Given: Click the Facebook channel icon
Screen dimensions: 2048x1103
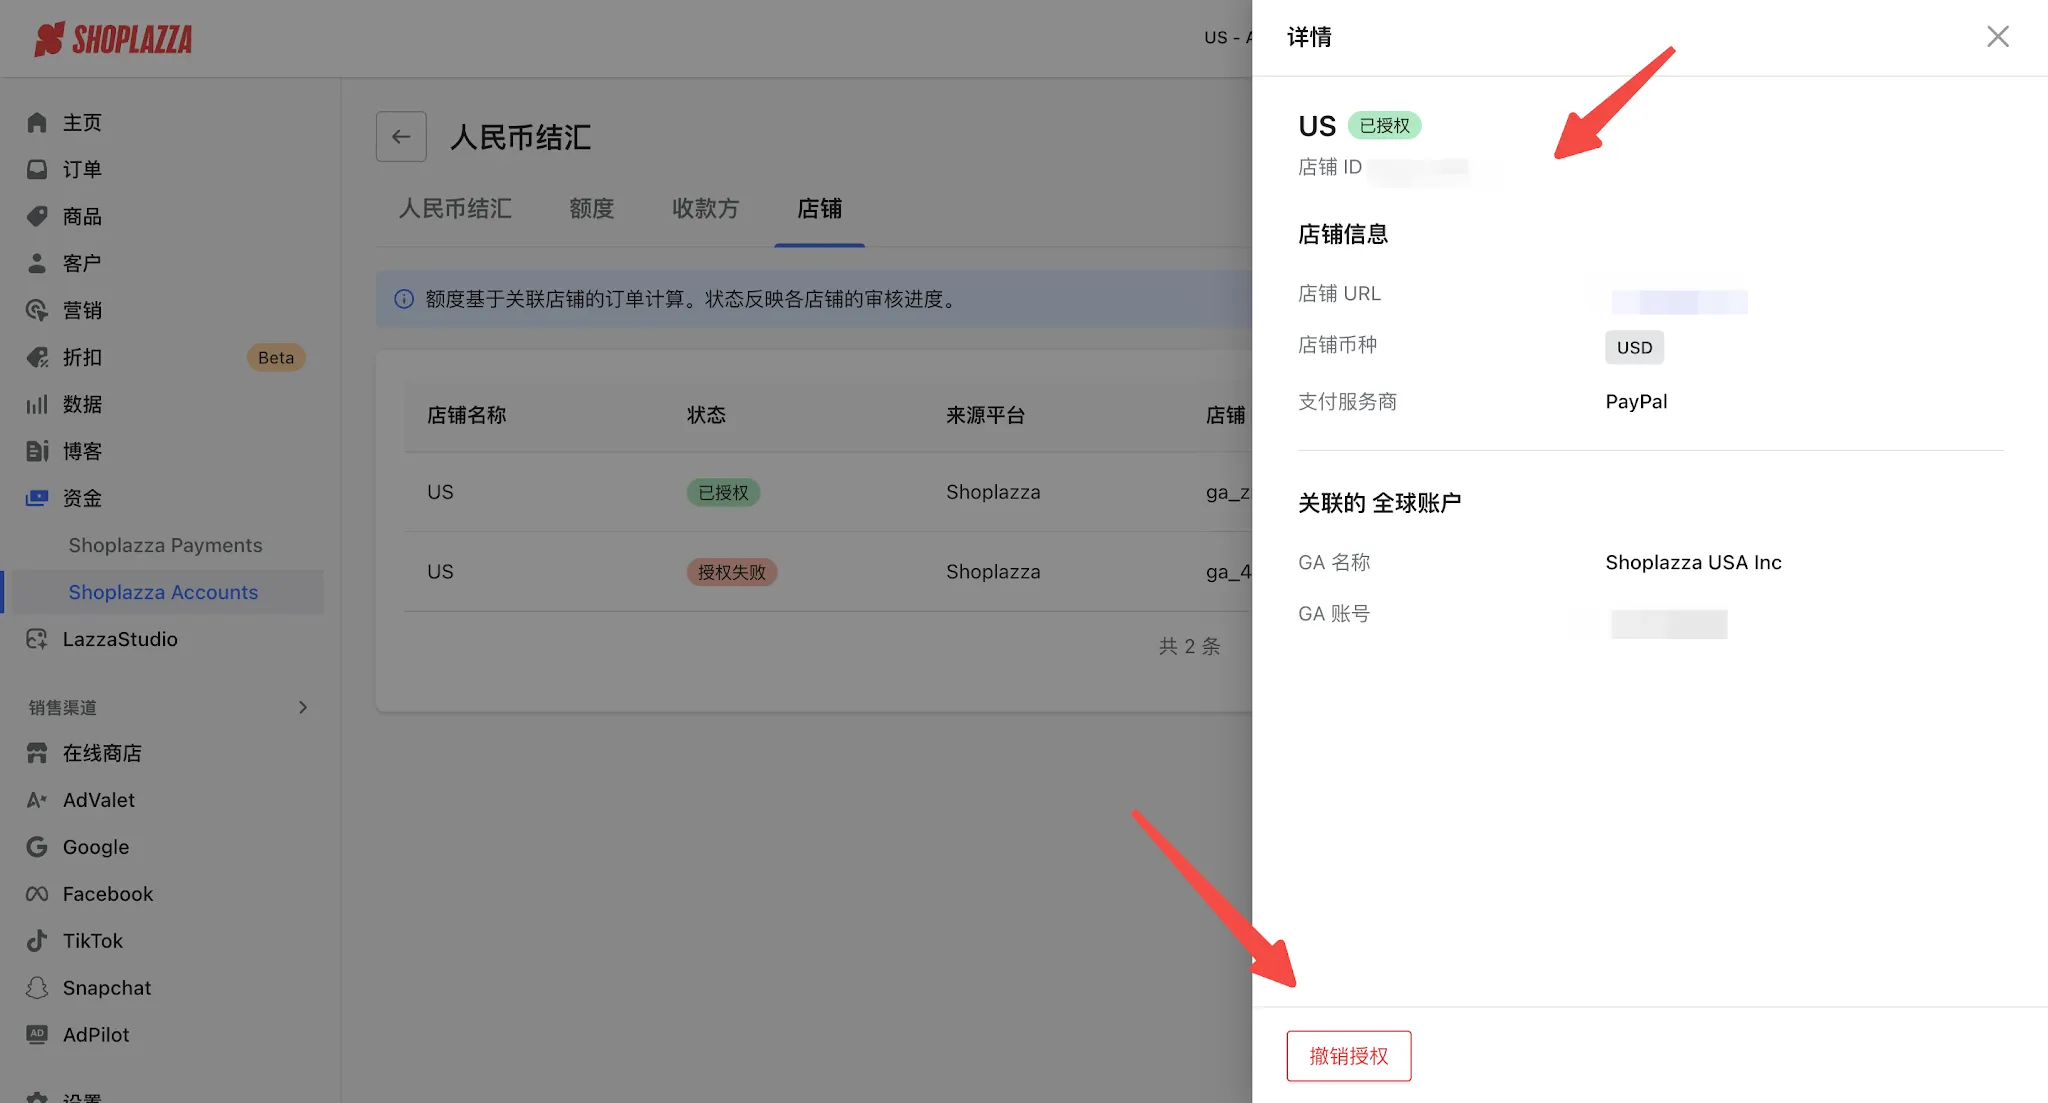Looking at the screenshot, I should tap(37, 894).
